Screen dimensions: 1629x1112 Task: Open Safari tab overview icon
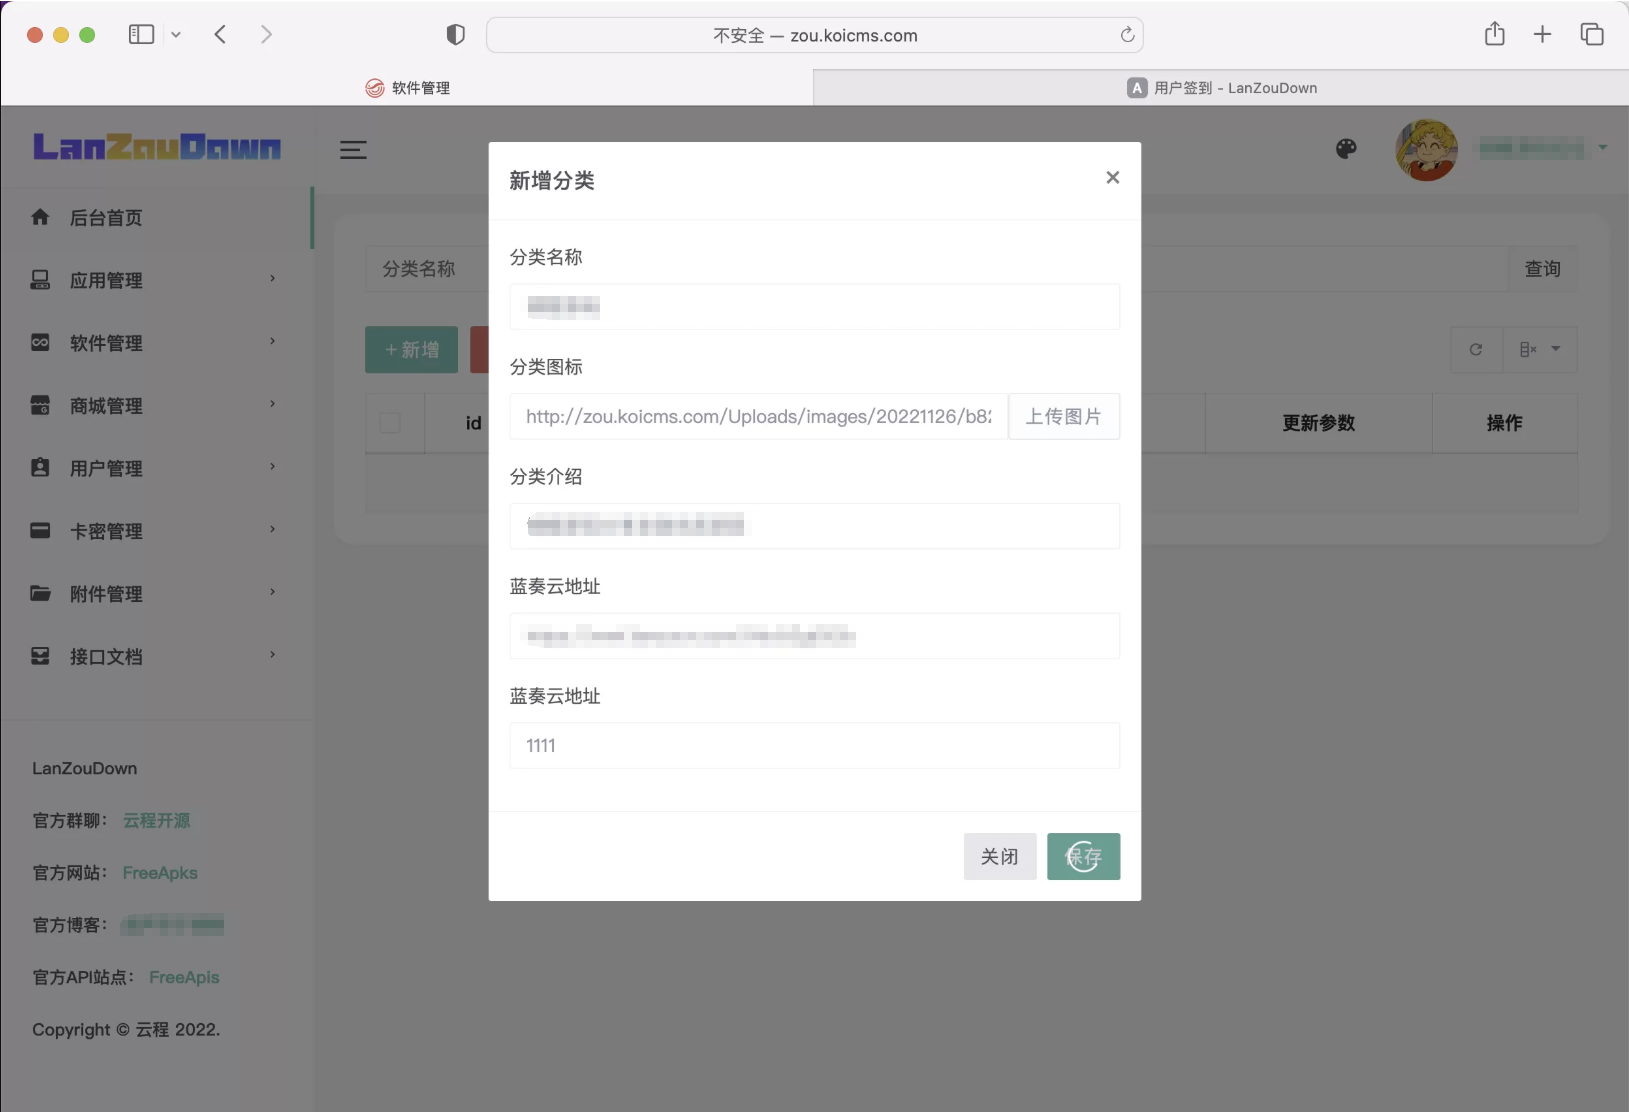click(1591, 35)
